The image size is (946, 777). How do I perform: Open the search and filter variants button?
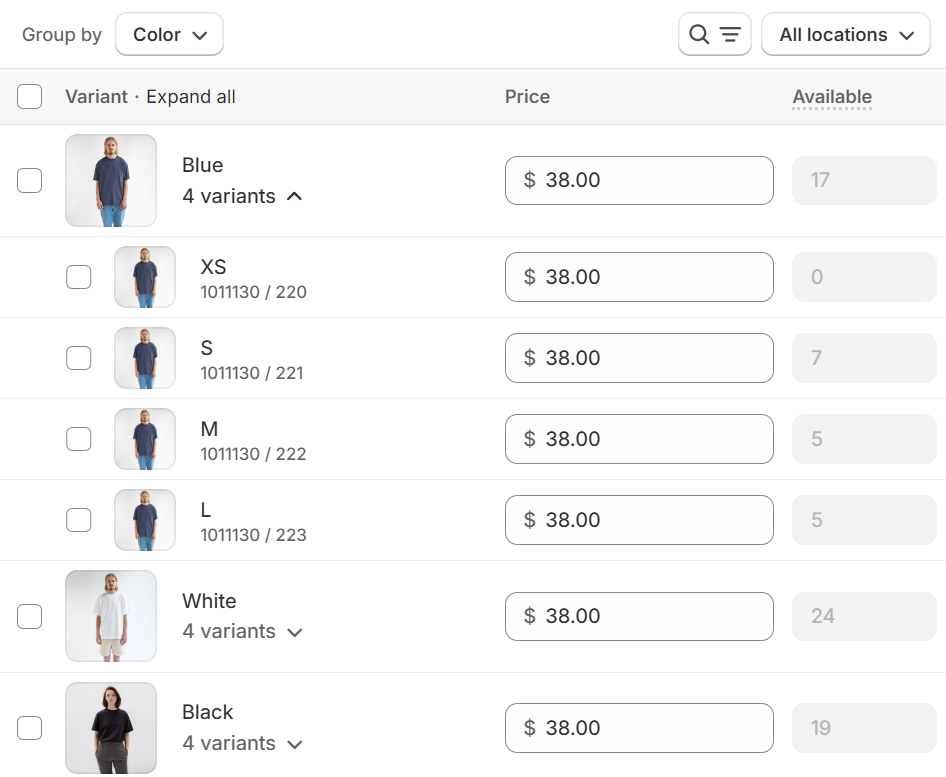[714, 34]
